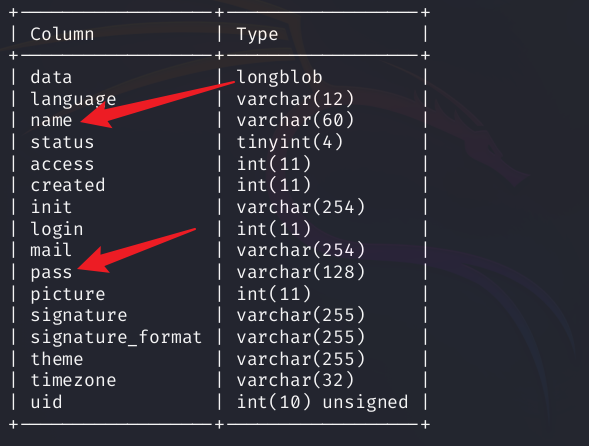Click the 'created' column name
Screen dimensions: 589x446
coord(68,185)
